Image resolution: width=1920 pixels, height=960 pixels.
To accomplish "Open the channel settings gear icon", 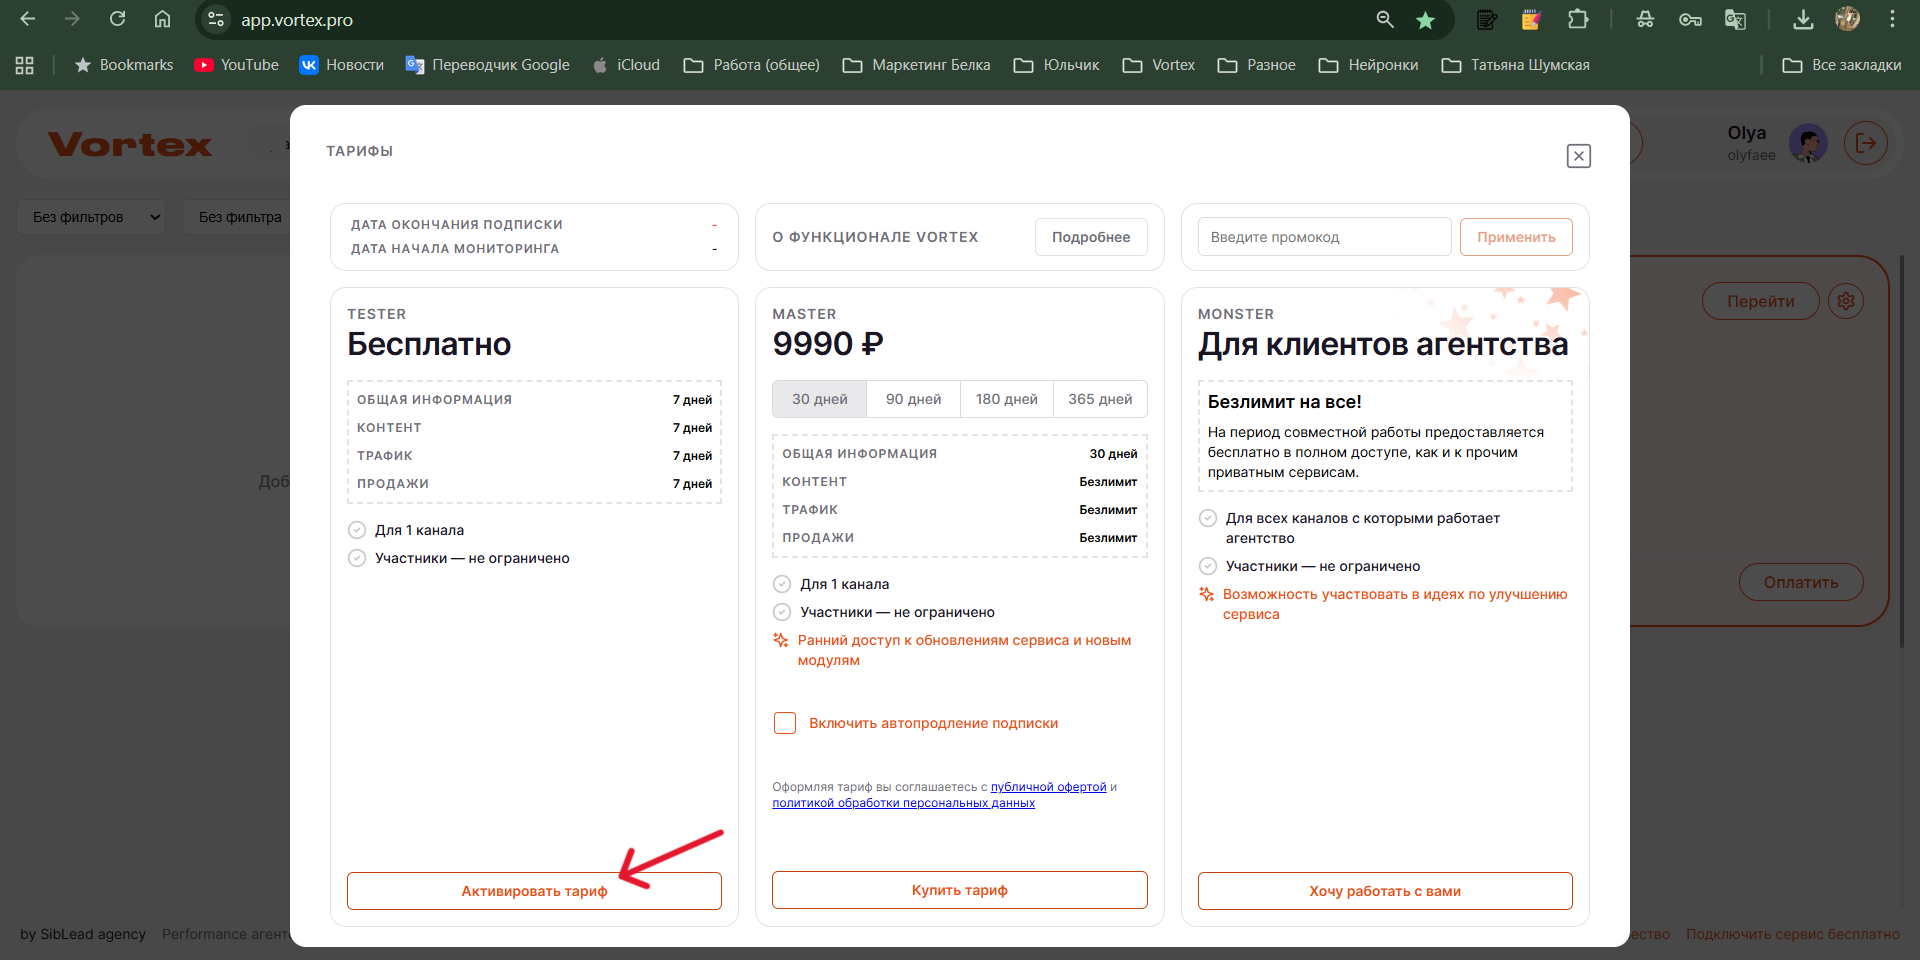I will [x=1845, y=300].
